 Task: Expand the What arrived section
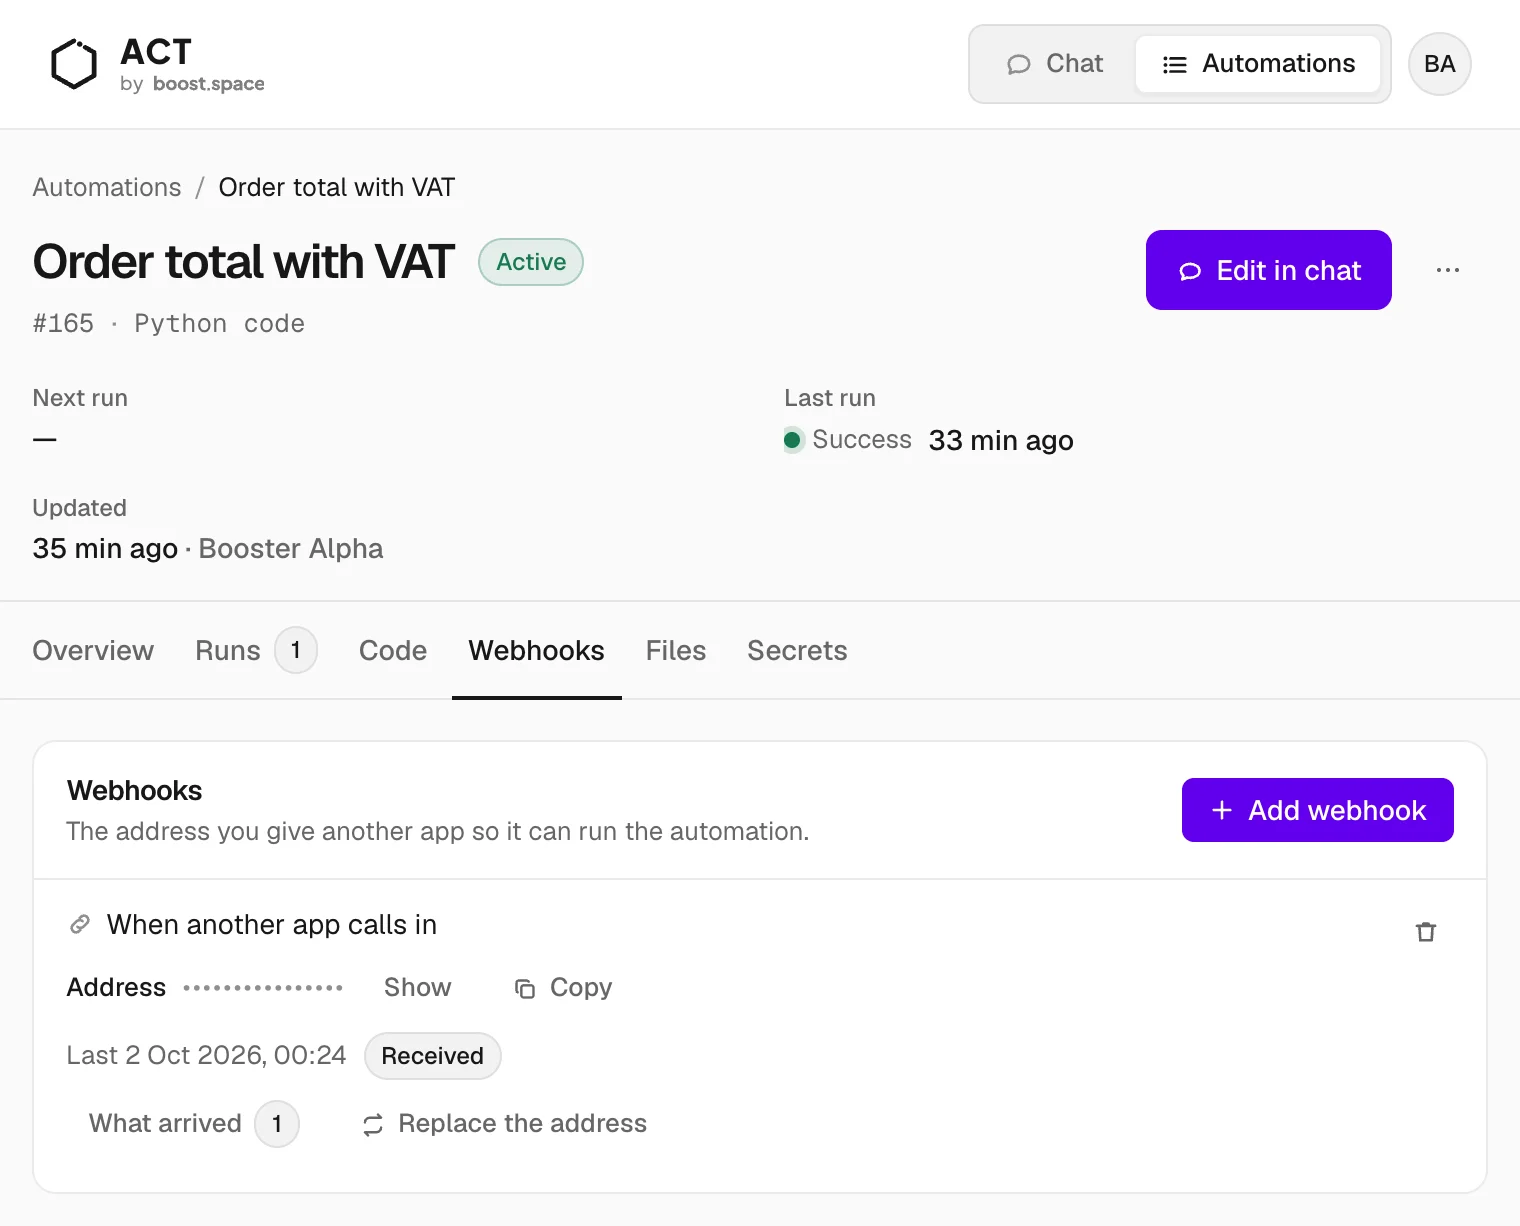click(193, 1124)
